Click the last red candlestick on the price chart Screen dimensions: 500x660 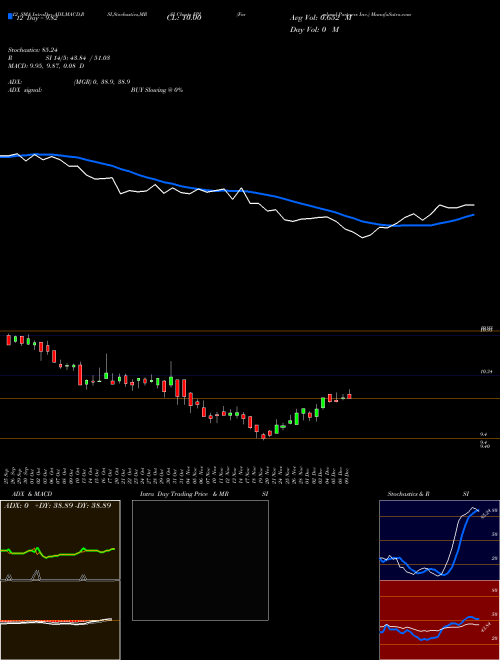(349, 395)
